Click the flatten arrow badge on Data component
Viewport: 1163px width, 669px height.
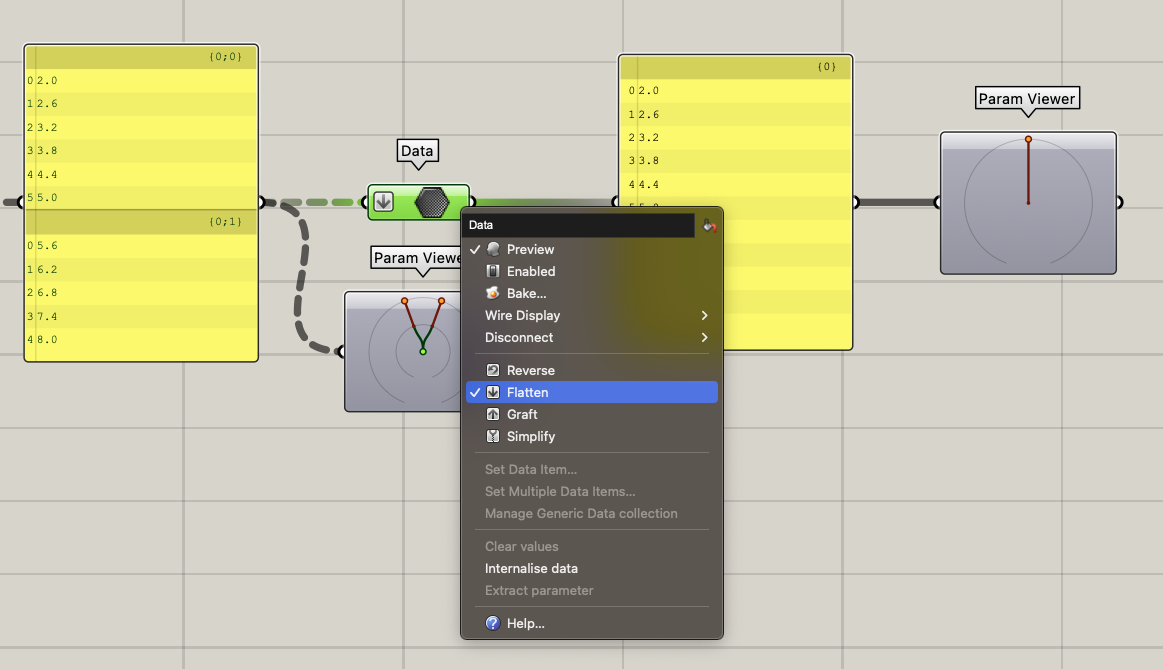point(383,202)
